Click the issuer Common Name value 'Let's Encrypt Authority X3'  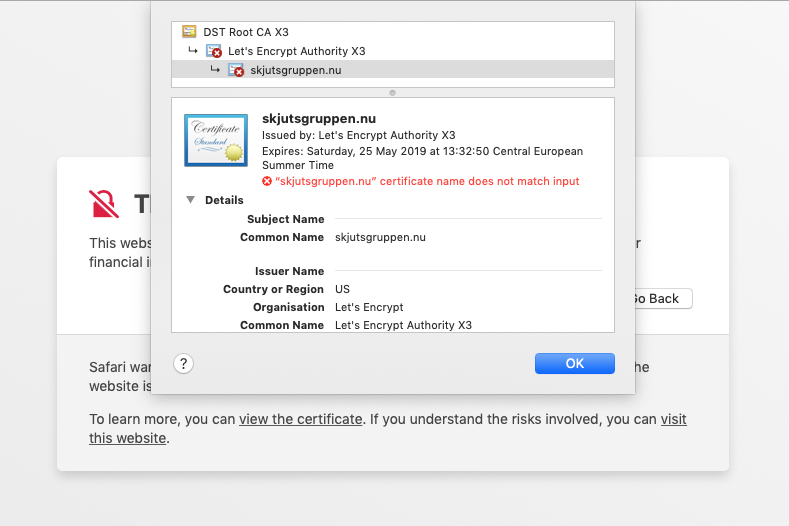coord(404,325)
